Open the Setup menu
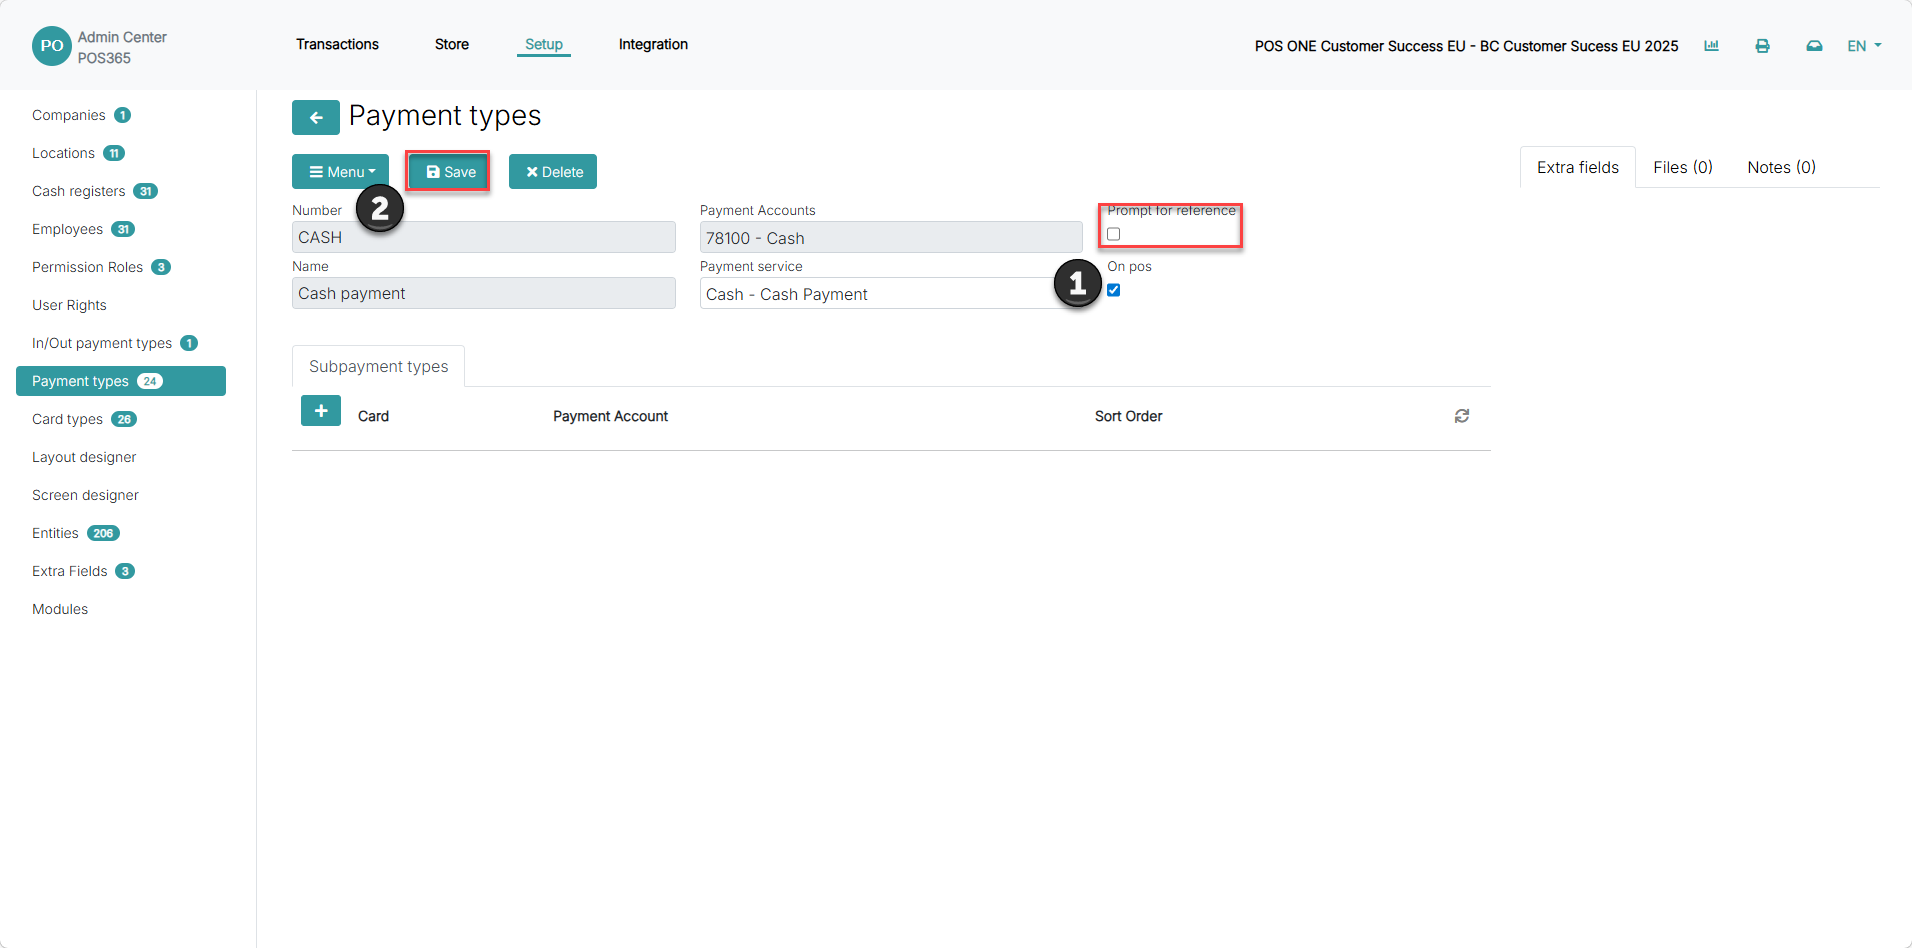 [544, 44]
